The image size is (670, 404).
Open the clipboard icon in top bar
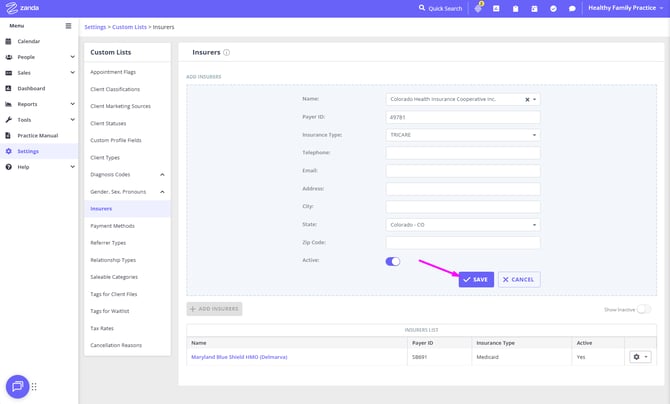(x=515, y=8)
